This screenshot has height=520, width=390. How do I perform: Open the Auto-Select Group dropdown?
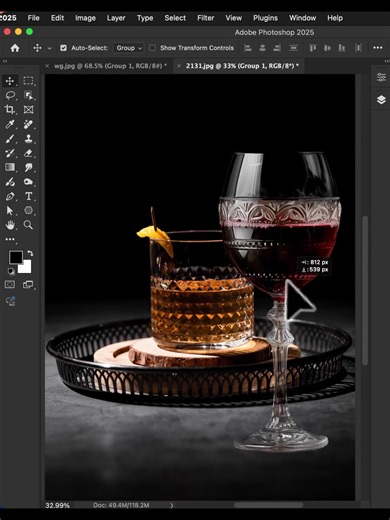129,48
